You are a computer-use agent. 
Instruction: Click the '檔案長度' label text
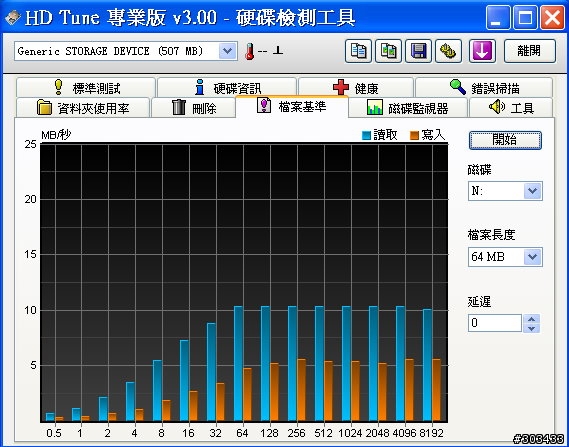coord(491,235)
